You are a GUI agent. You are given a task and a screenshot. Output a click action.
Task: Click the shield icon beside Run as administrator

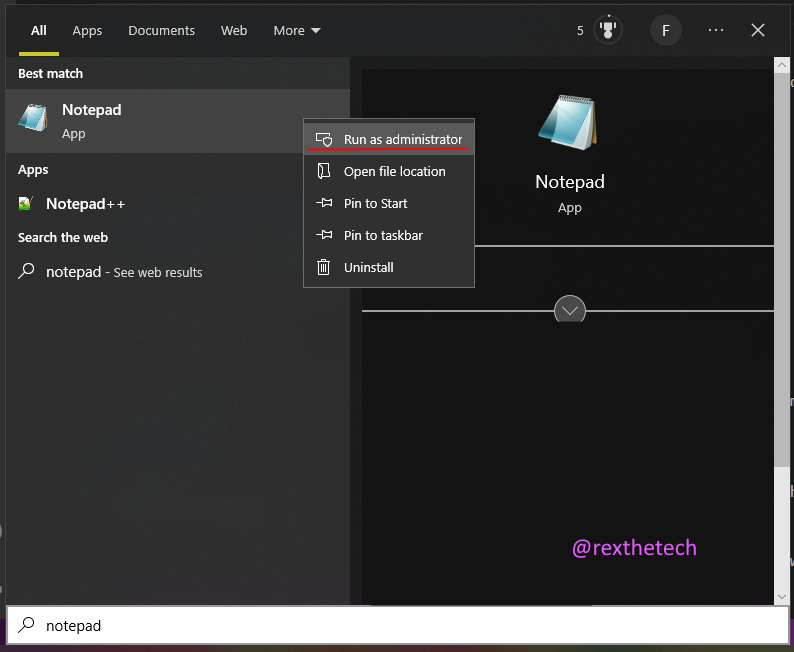tap(324, 139)
